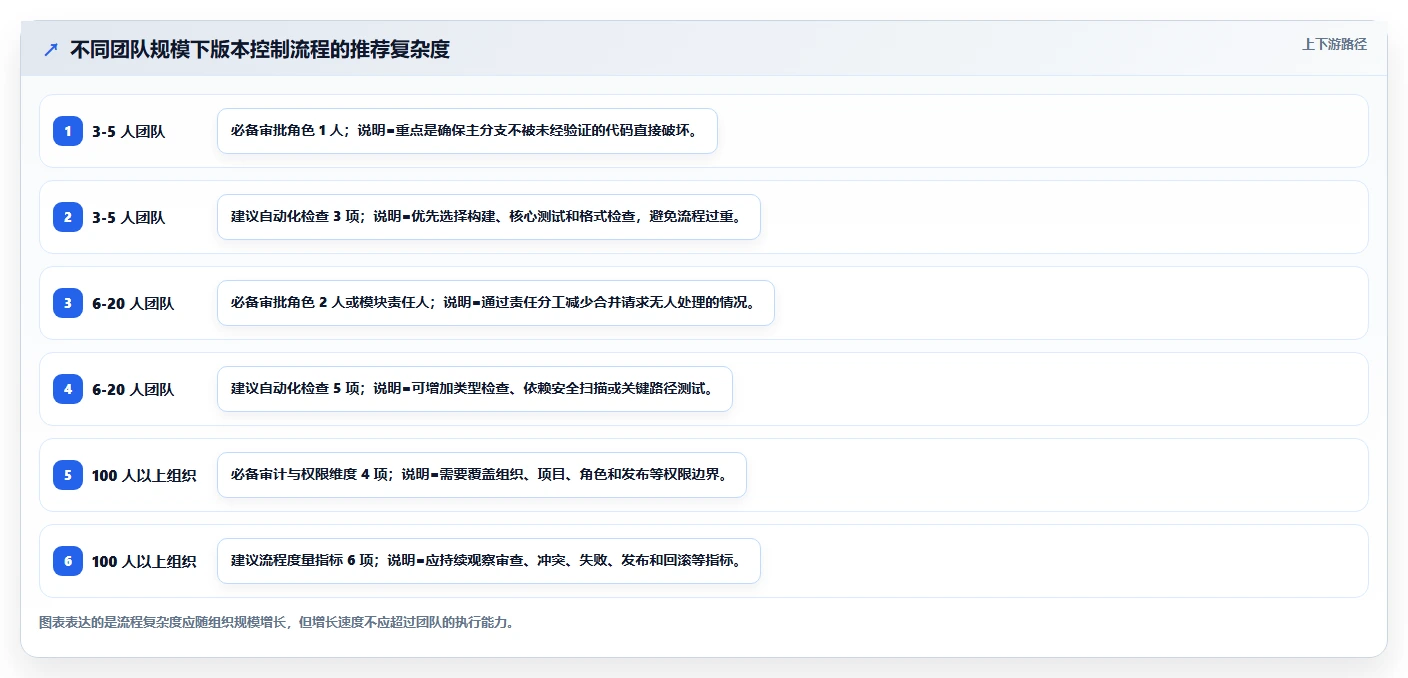Click step number badge 2
The width and height of the screenshot is (1408, 678).
tap(68, 217)
